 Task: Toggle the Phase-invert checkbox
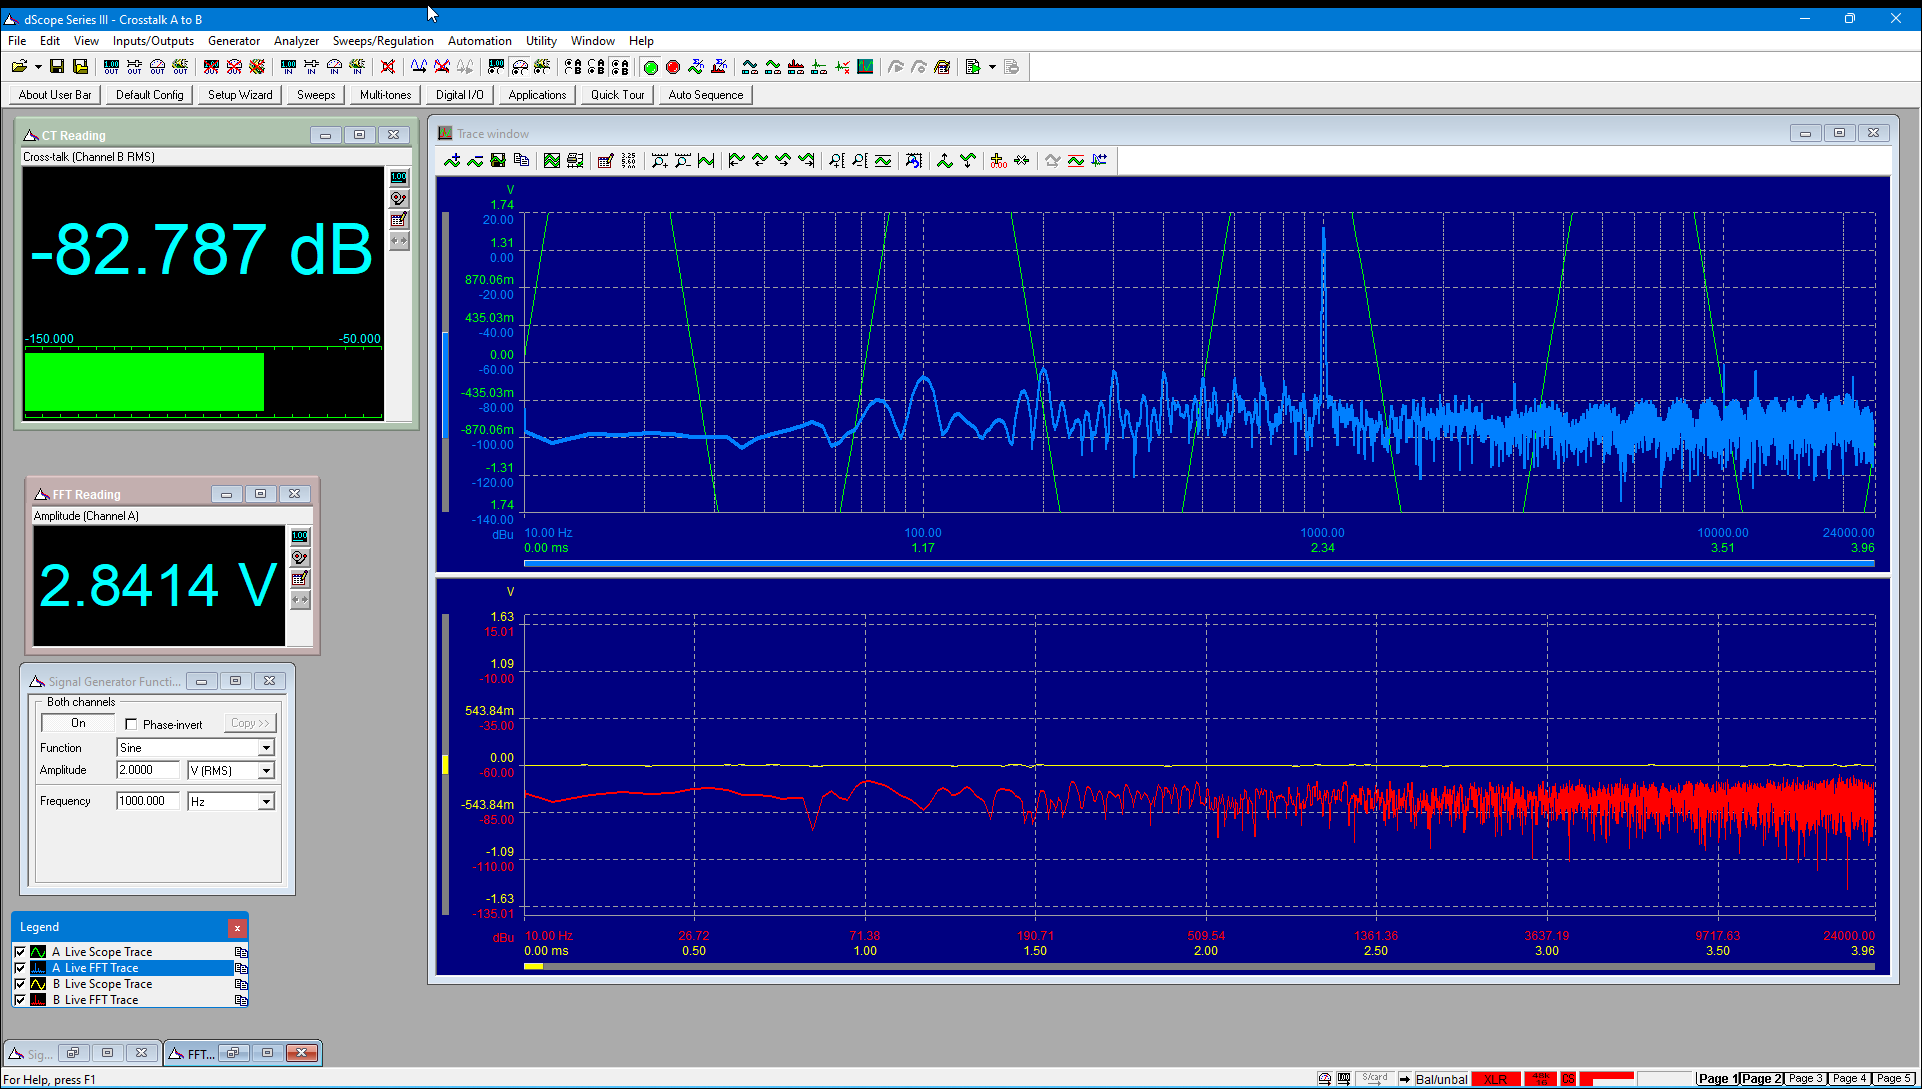[131, 724]
